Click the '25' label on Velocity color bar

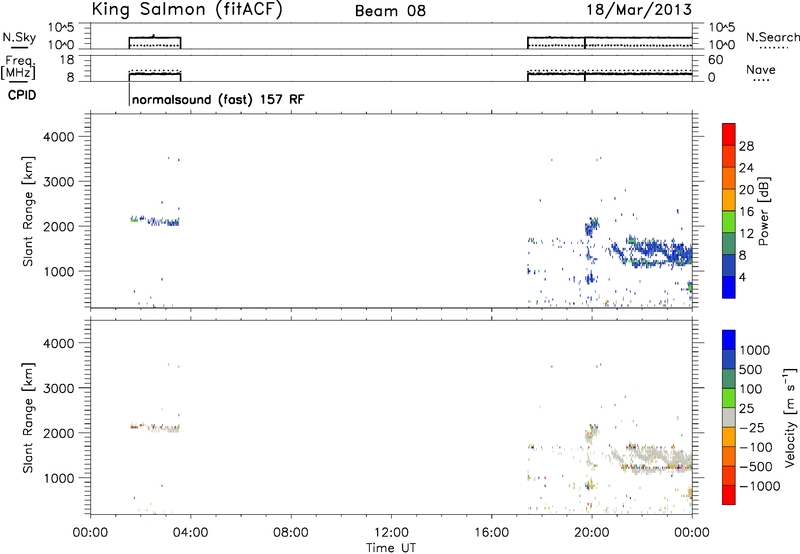[x=747, y=408]
